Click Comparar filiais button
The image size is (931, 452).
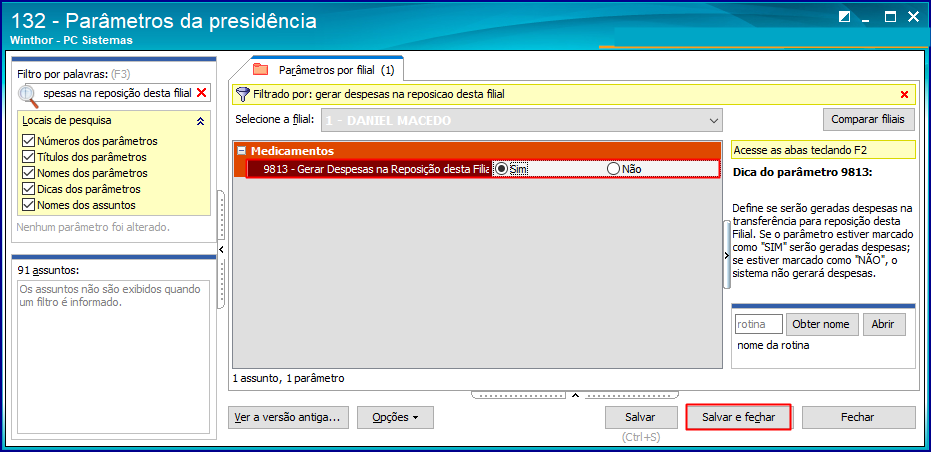(x=867, y=119)
